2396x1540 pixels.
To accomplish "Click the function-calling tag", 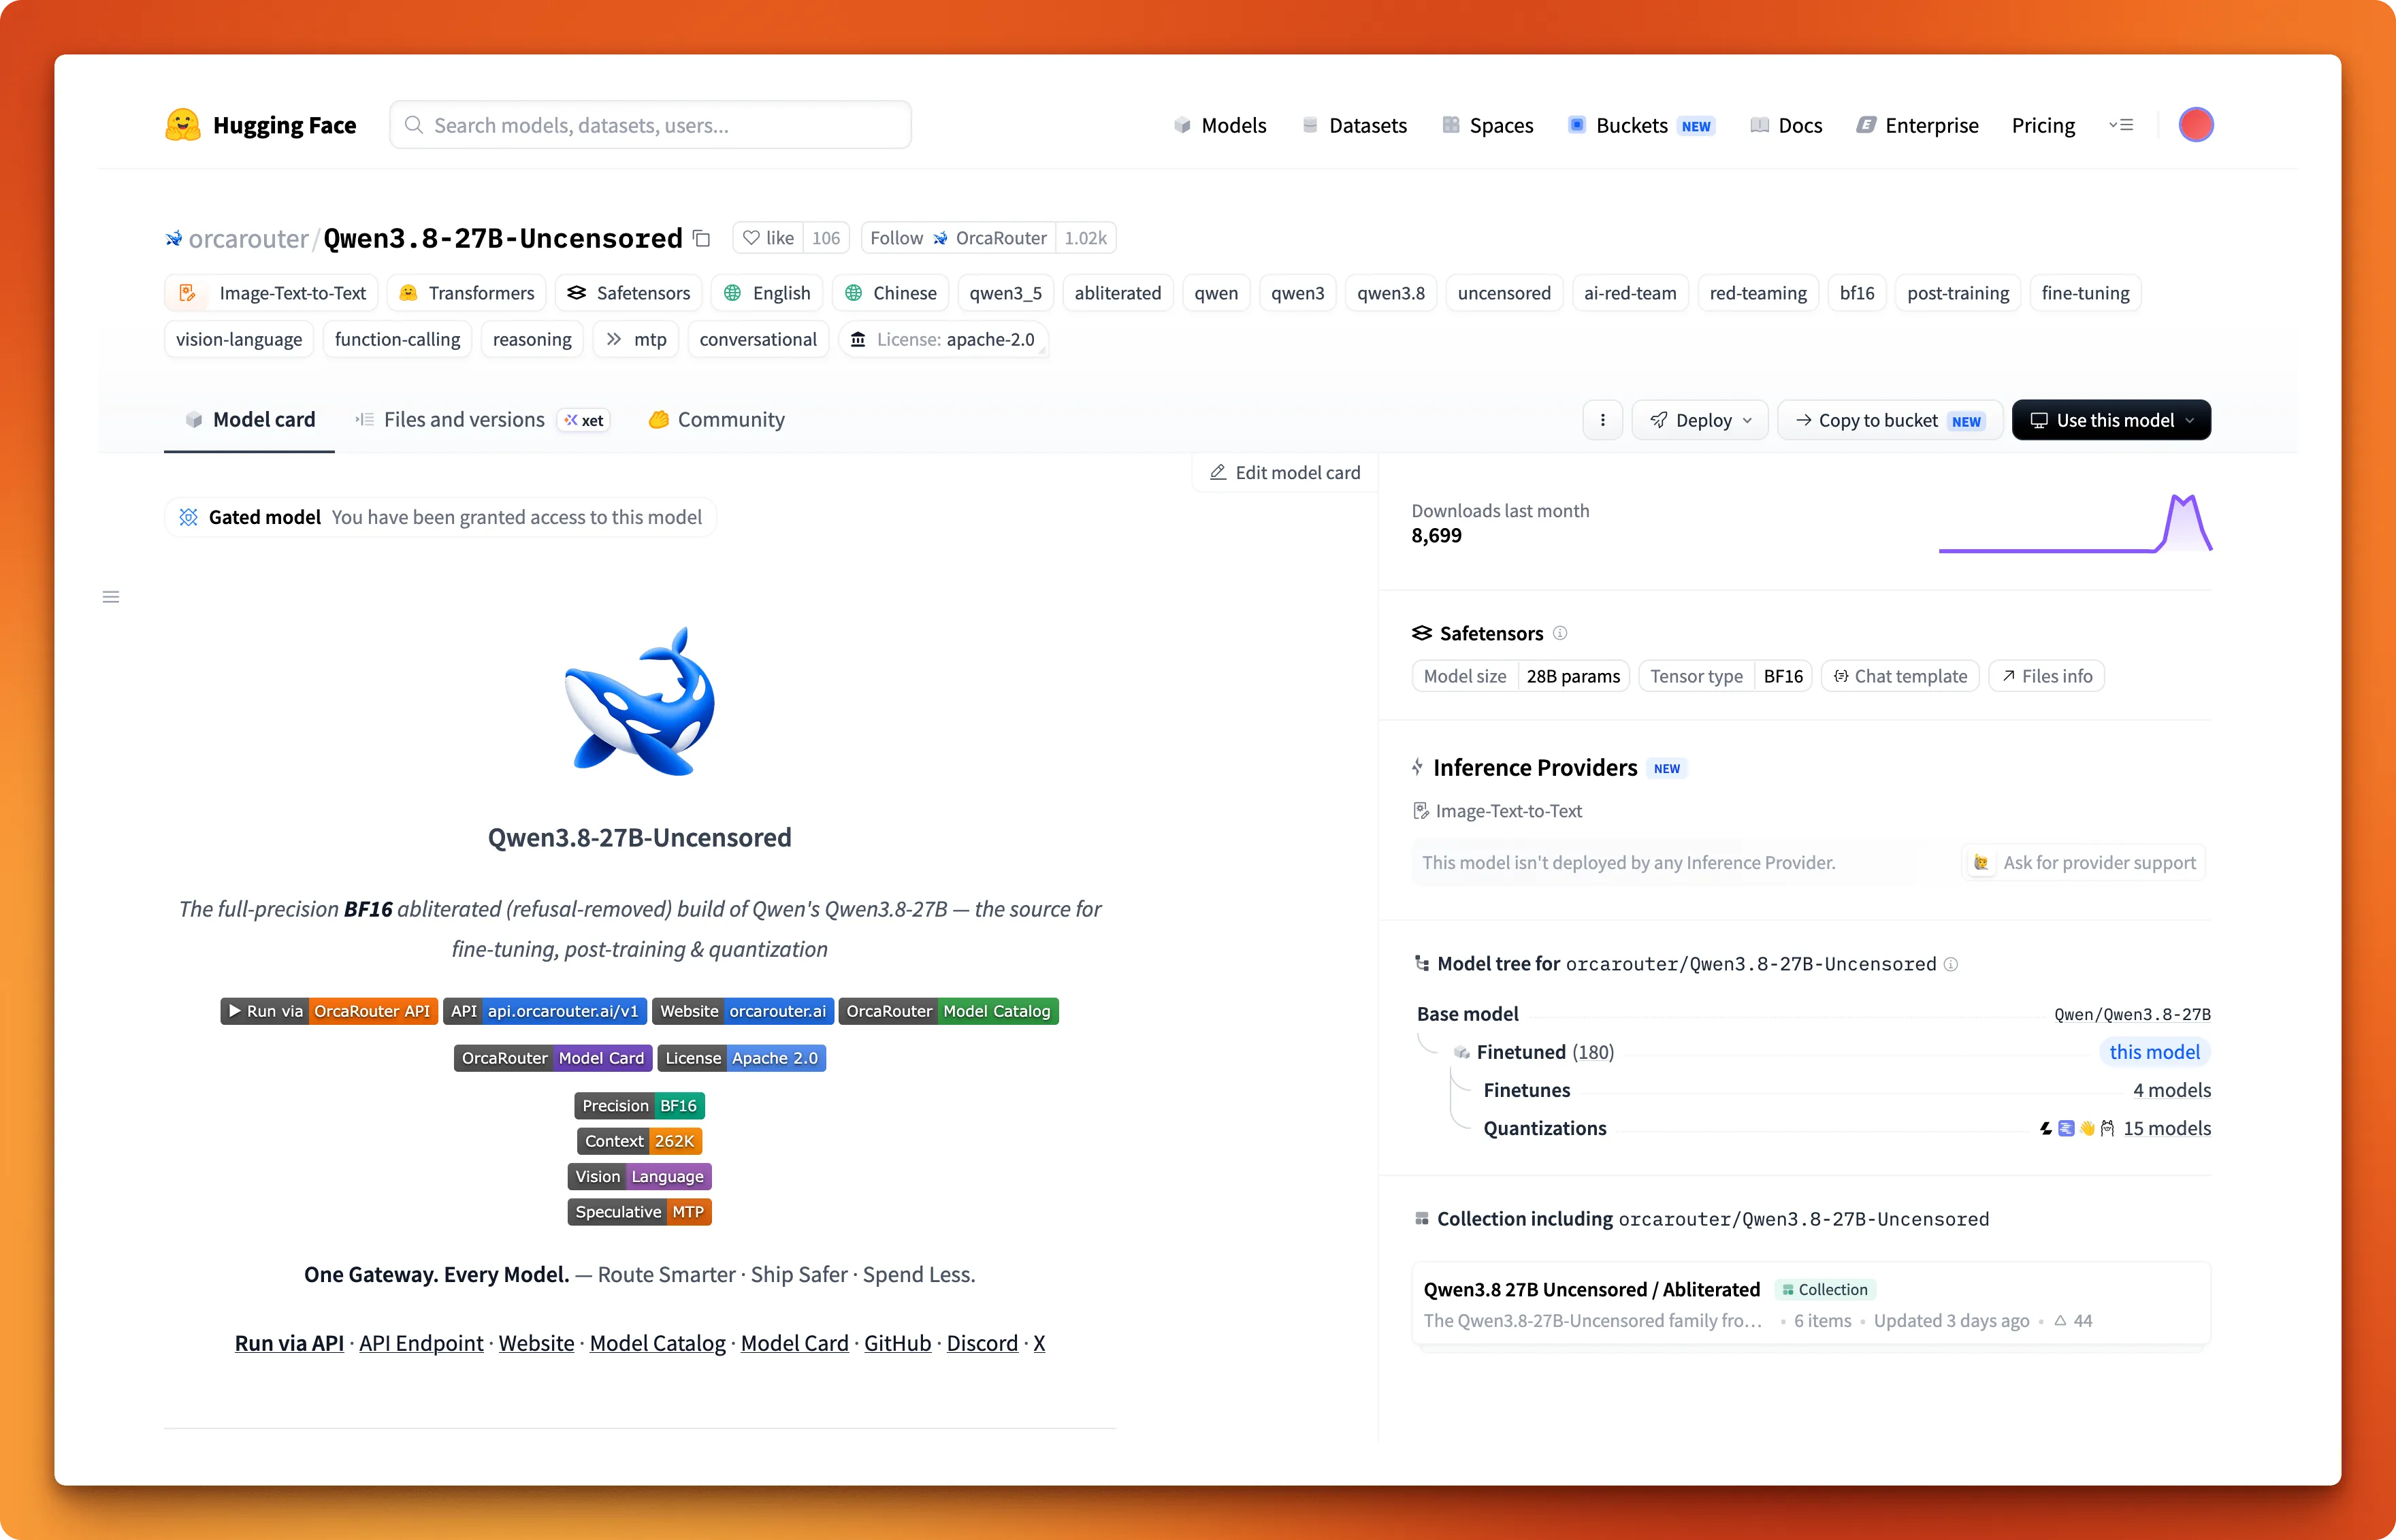I will 397,339.
